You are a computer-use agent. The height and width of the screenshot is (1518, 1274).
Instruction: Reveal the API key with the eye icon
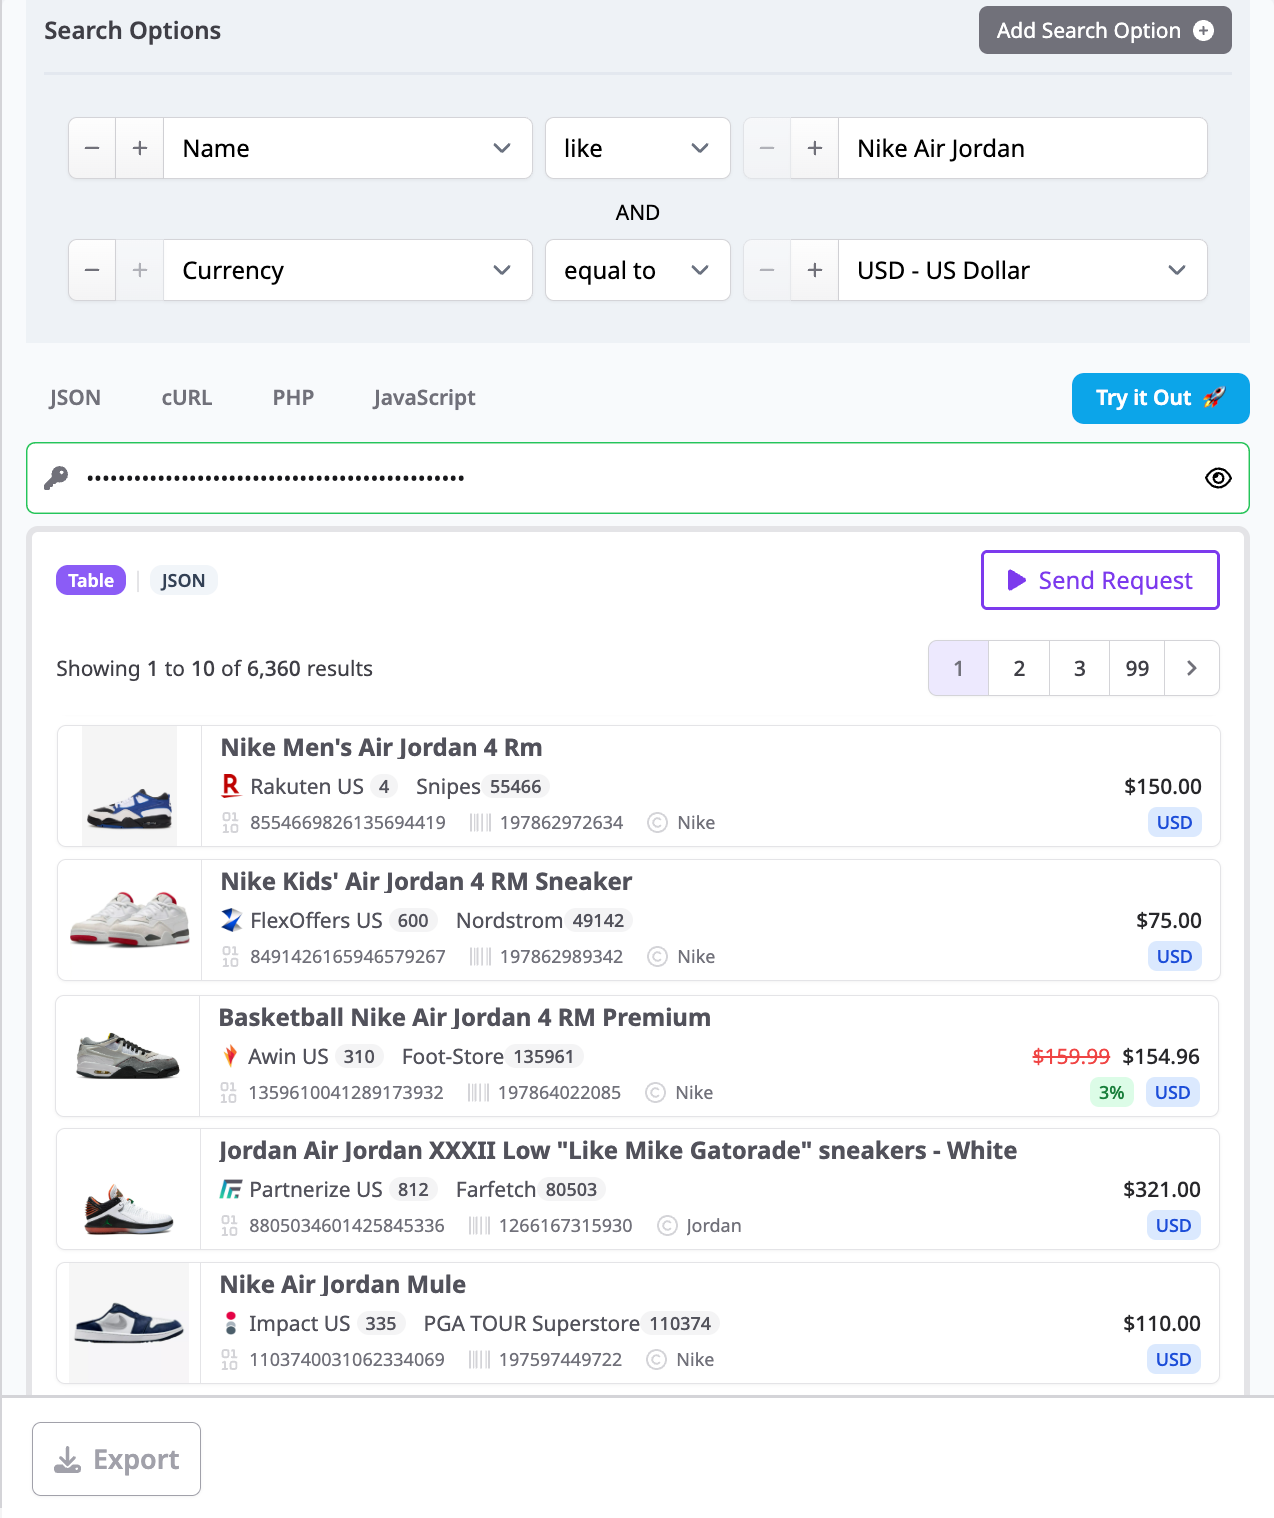[x=1218, y=478]
